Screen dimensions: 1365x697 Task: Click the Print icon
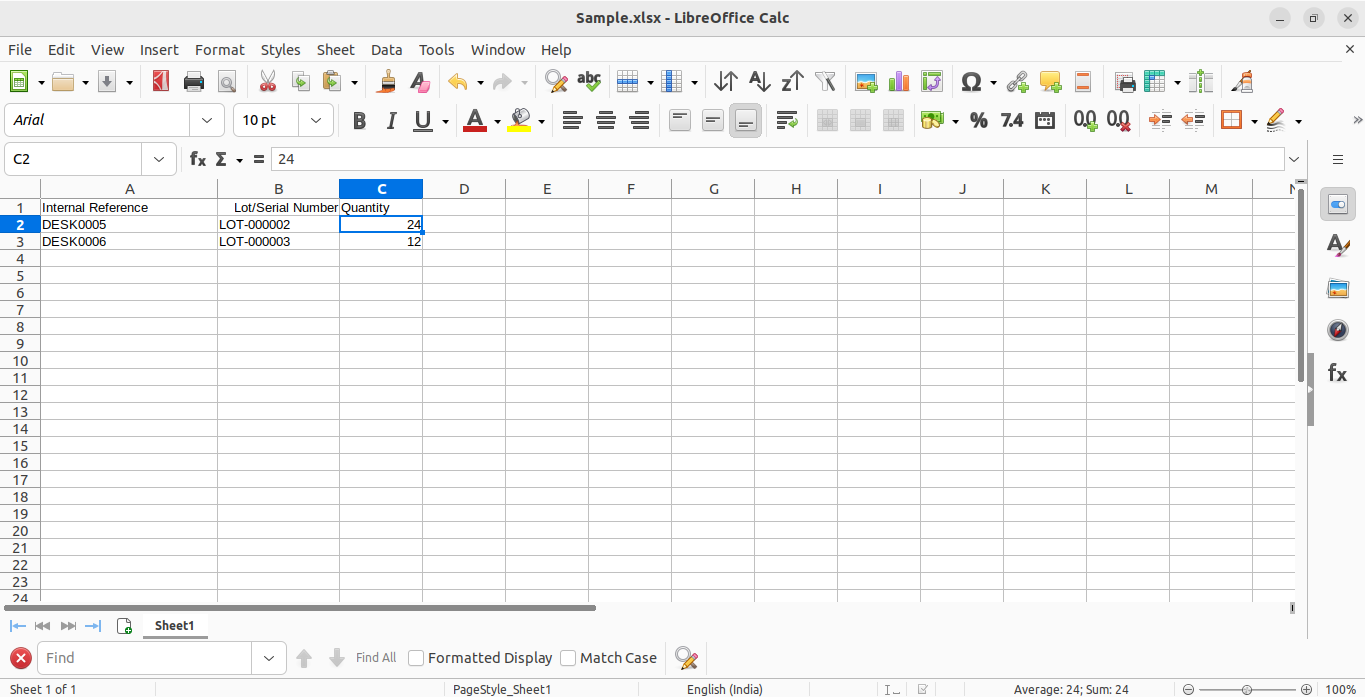pos(194,82)
